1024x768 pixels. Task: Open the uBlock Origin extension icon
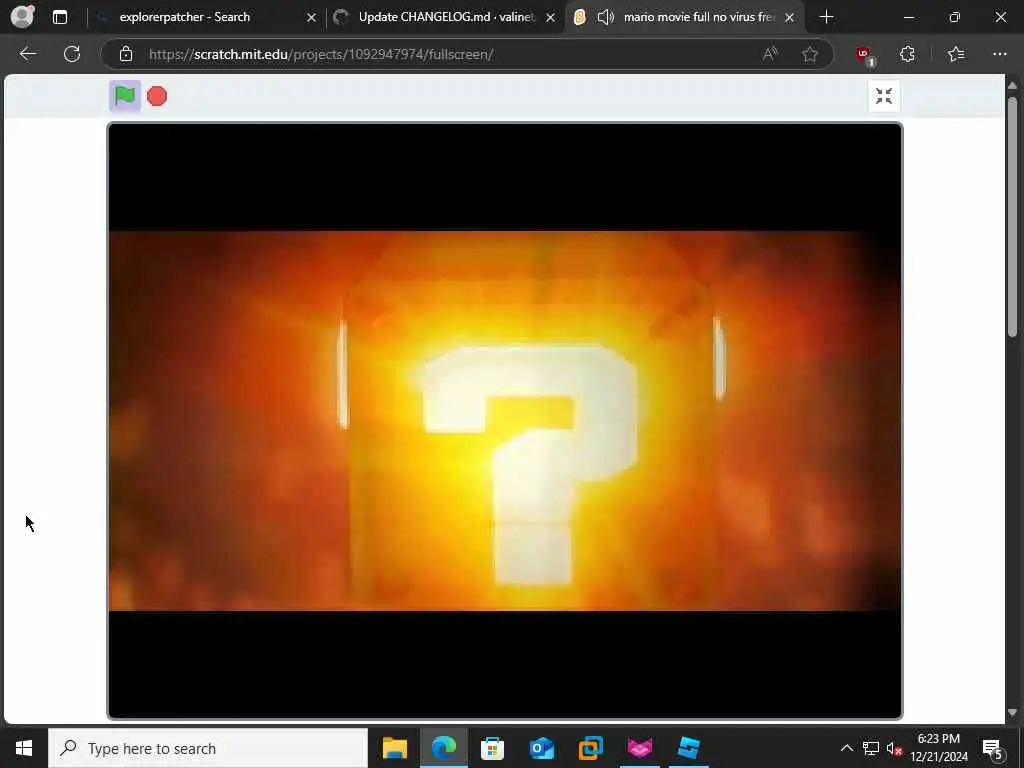click(865, 55)
